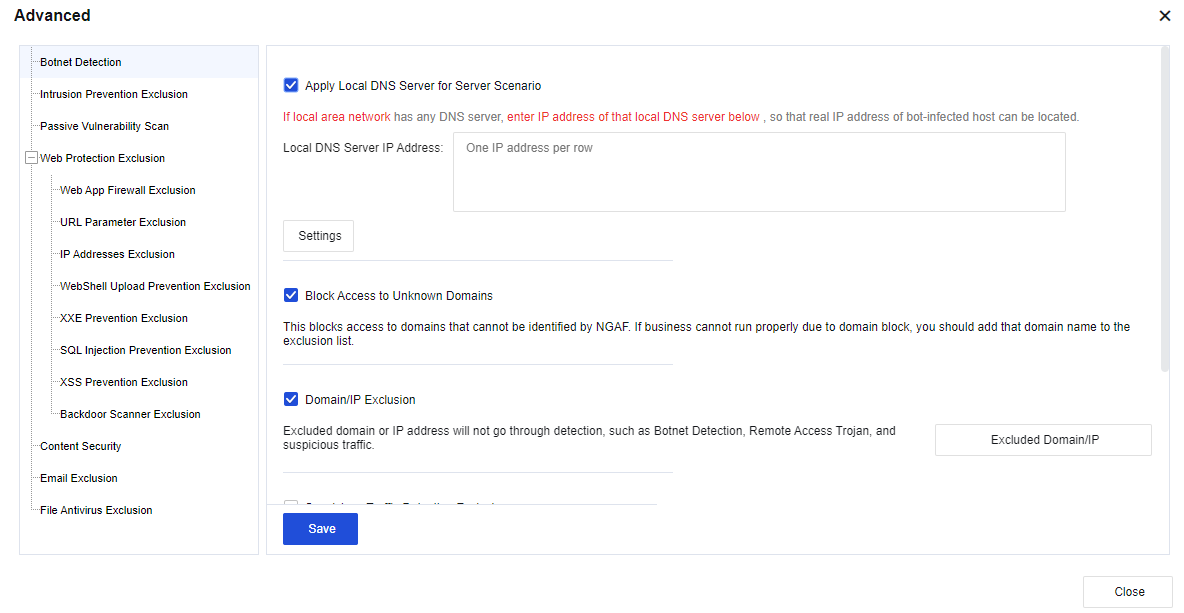Save the botnet detection settings
The image size is (1184, 613).
point(320,529)
